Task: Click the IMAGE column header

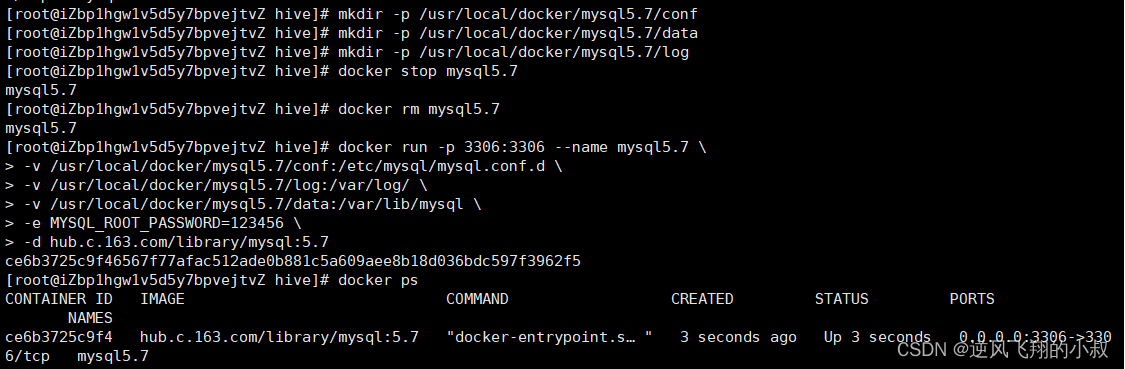Action: (x=162, y=299)
